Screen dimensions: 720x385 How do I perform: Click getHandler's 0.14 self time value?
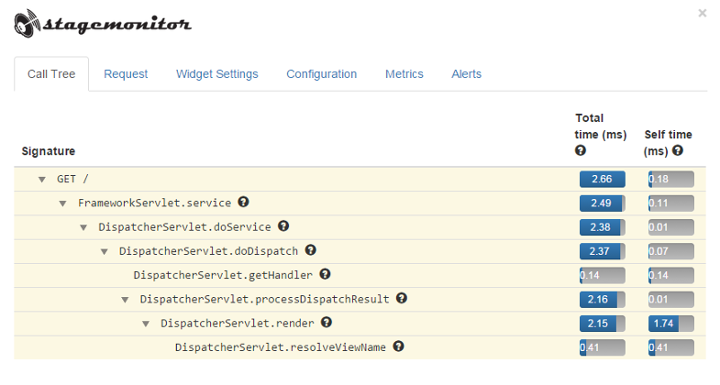658,275
